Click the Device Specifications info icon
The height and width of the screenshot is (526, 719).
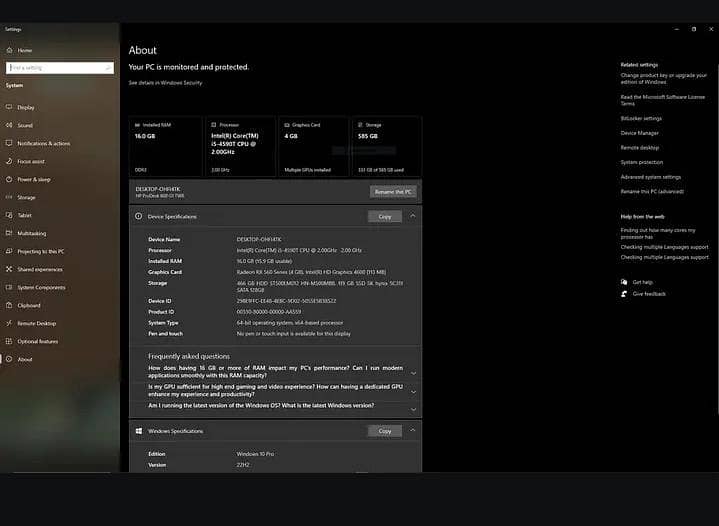138,216
